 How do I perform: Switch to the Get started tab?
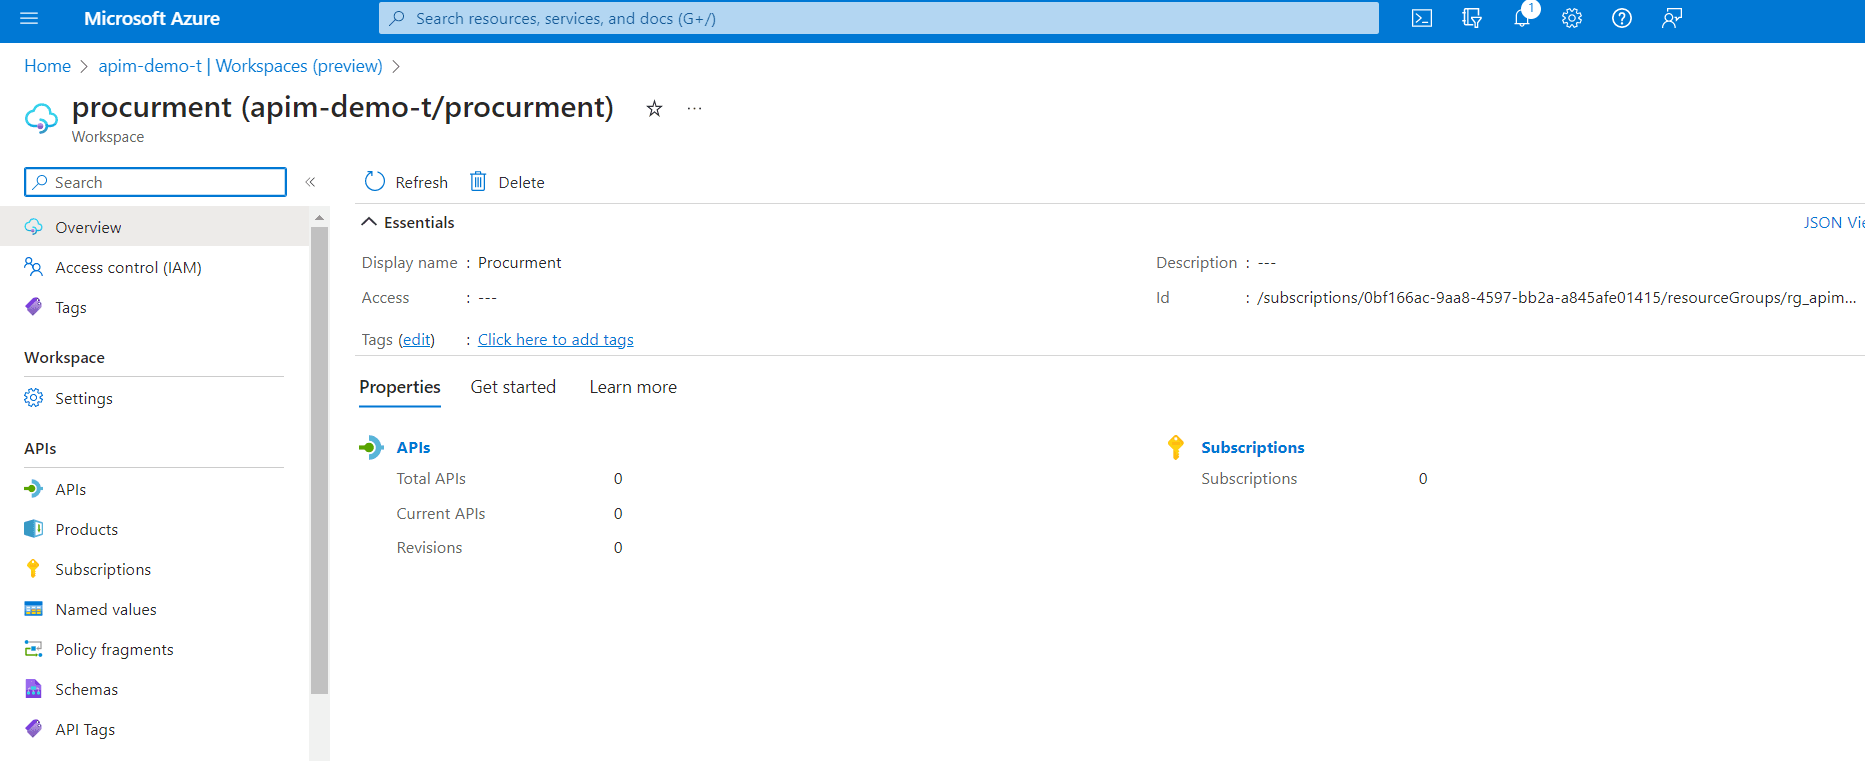point(513,387)
